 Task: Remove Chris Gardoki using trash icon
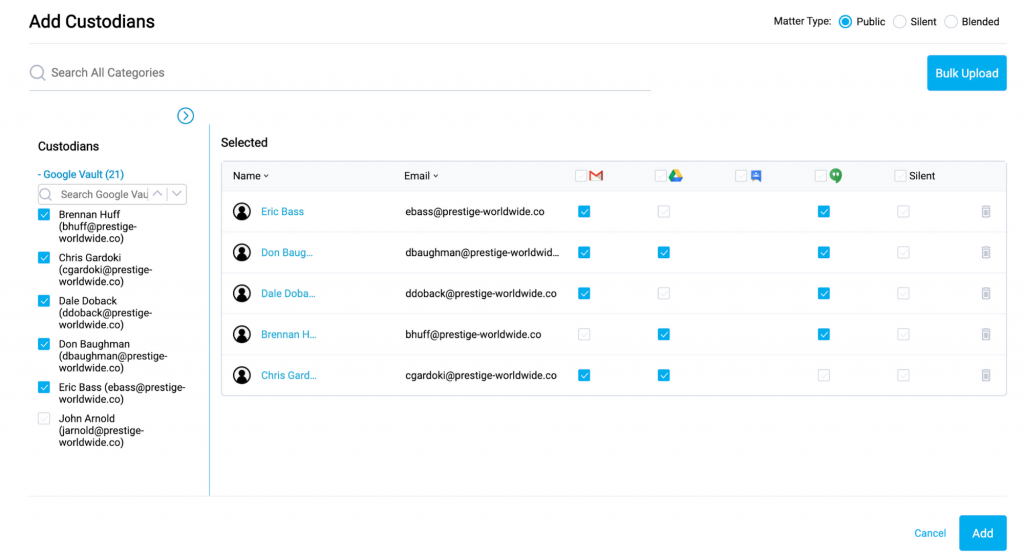986,375
